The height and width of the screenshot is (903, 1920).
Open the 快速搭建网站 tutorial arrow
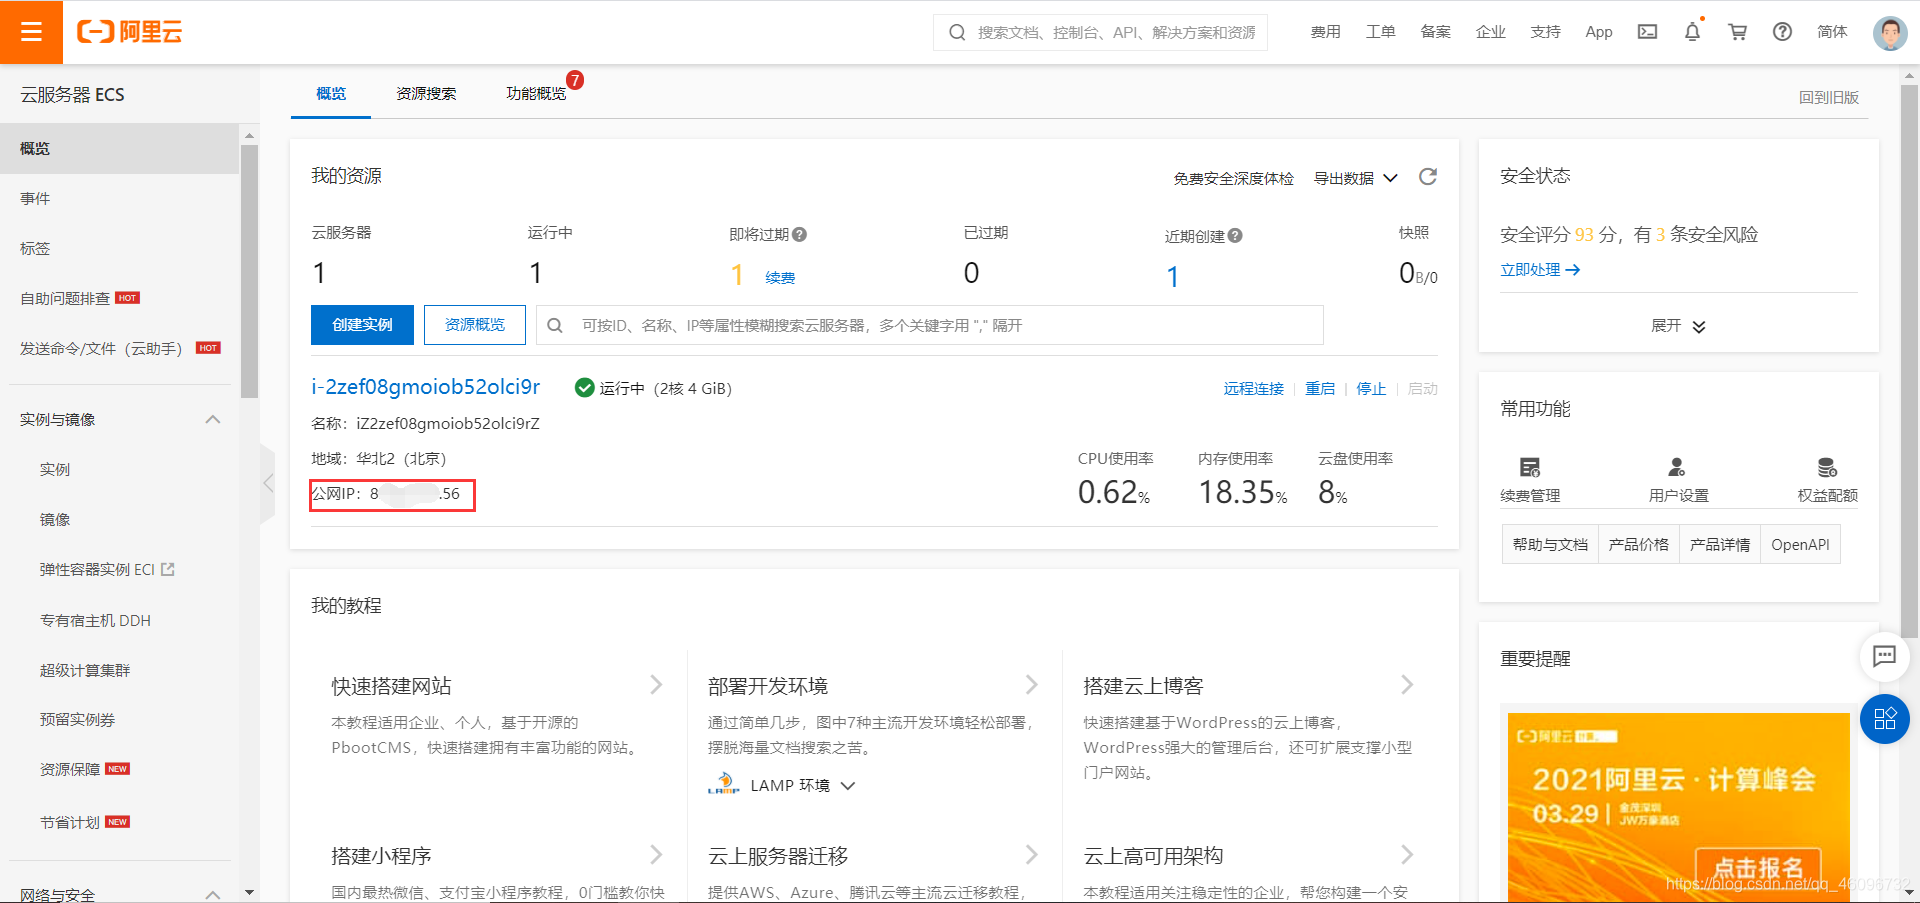(656, 685)
